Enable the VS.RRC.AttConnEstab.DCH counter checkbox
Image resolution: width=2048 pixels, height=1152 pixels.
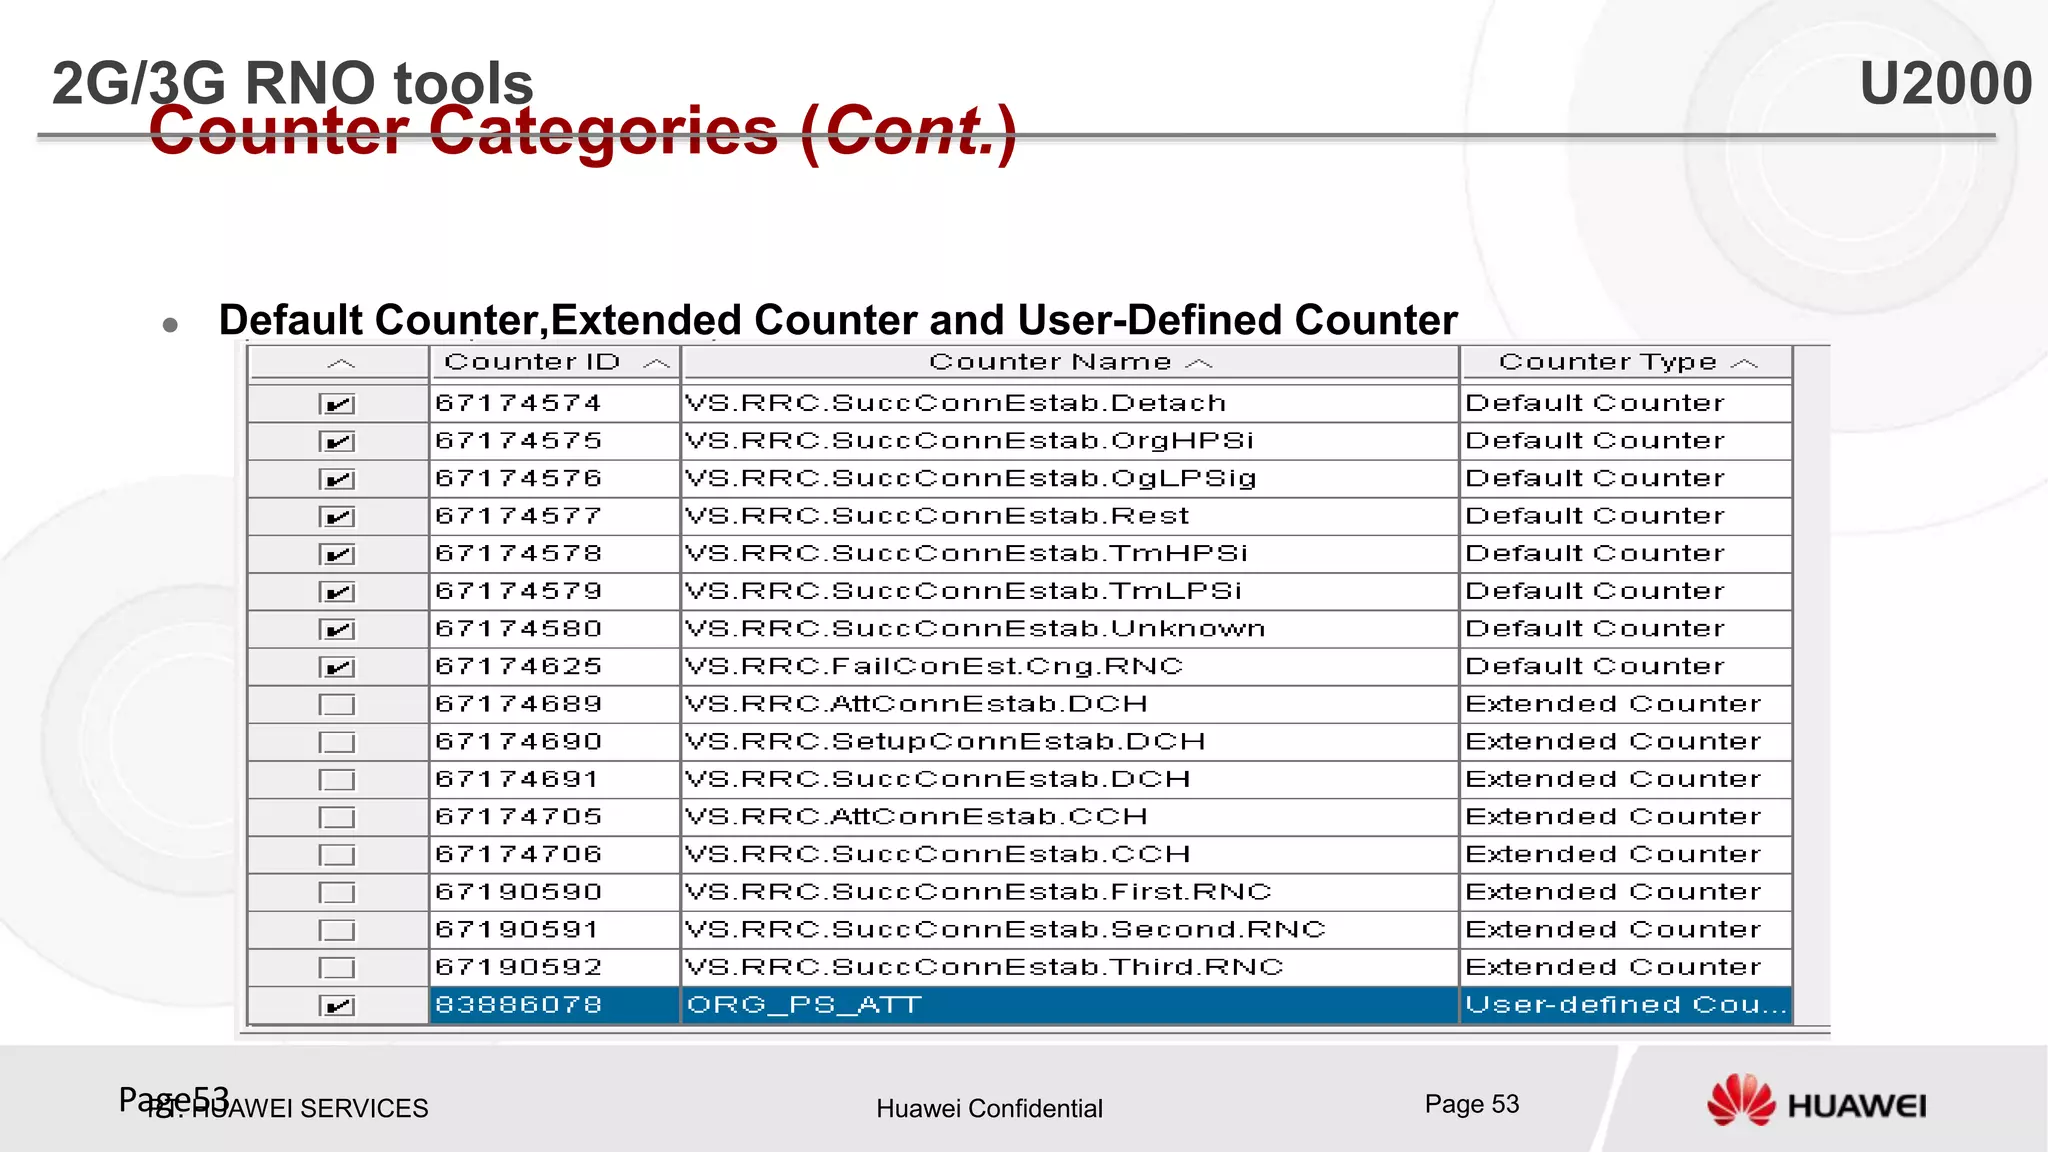[x=337, y=705]
